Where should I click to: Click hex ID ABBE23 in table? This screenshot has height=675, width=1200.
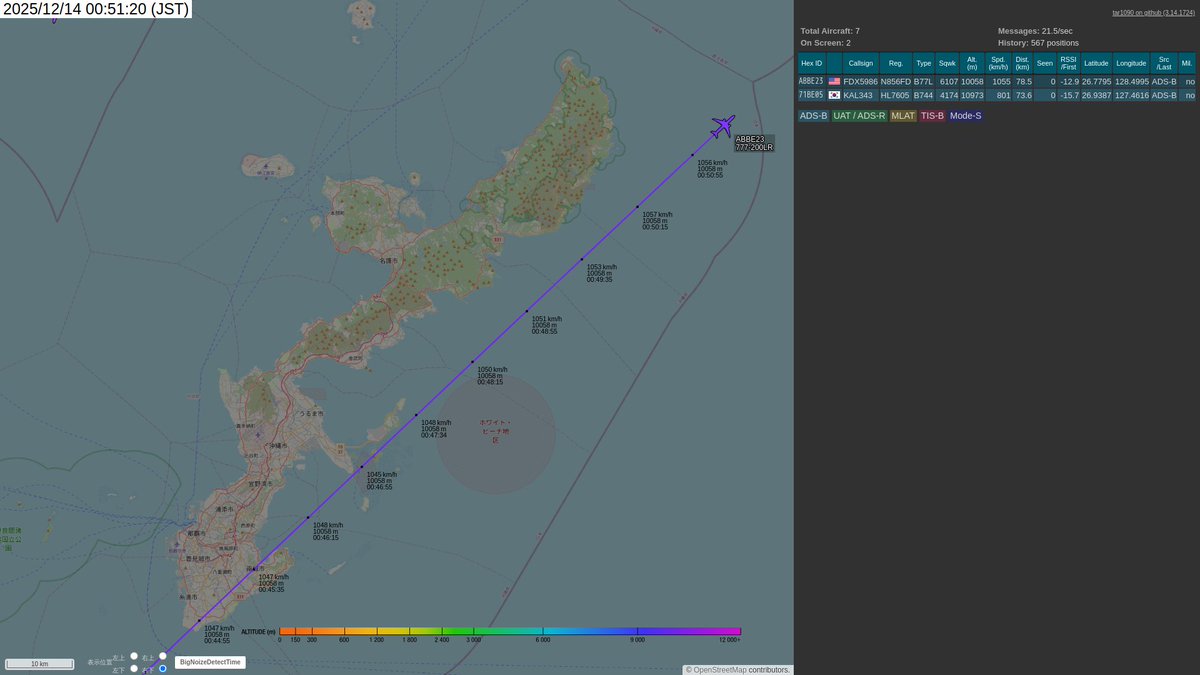click(811, 81)
